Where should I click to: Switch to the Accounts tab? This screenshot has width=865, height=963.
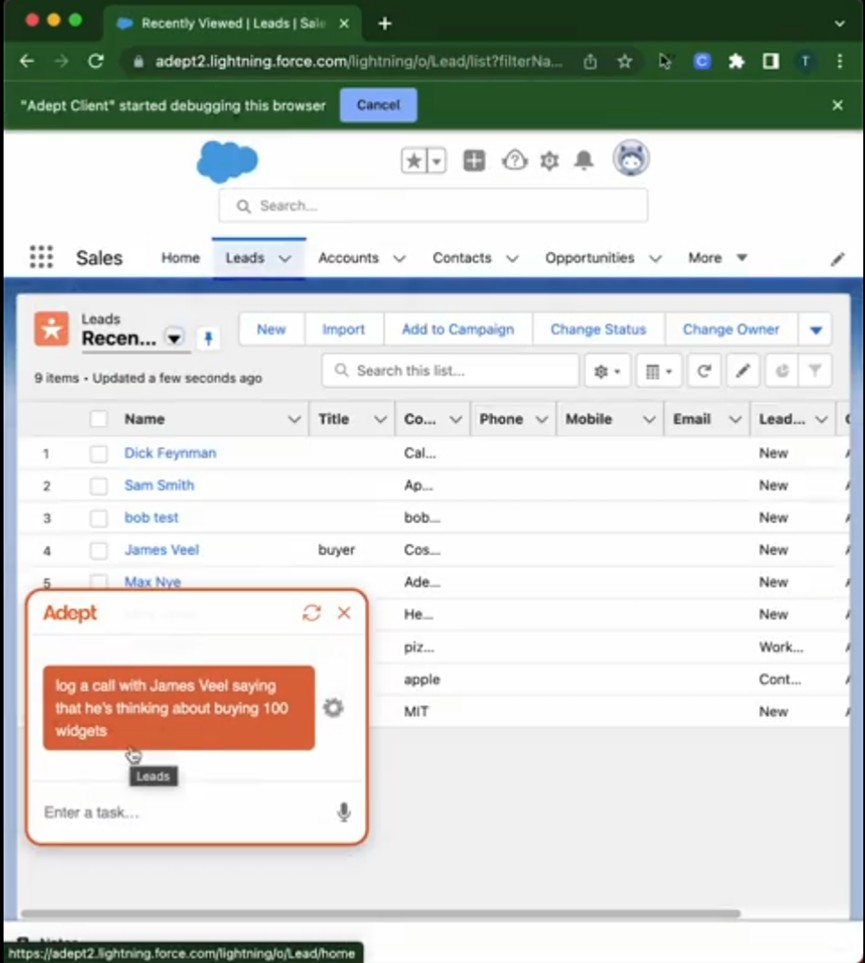point(348,258)
